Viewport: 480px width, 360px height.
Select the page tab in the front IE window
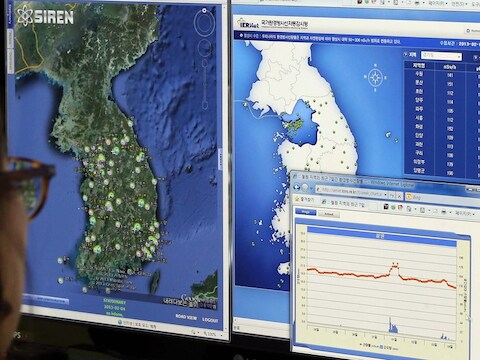[x=343, y=203]
